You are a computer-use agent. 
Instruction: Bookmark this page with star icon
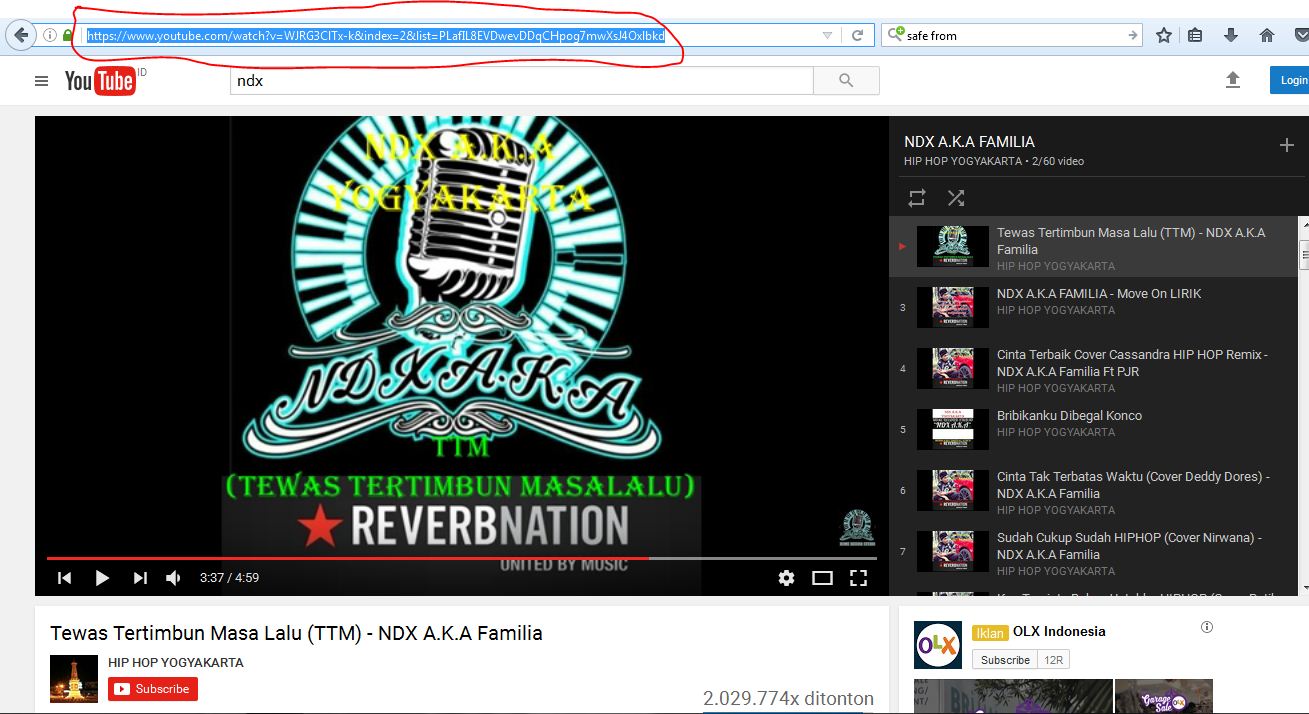point(1164,35)
